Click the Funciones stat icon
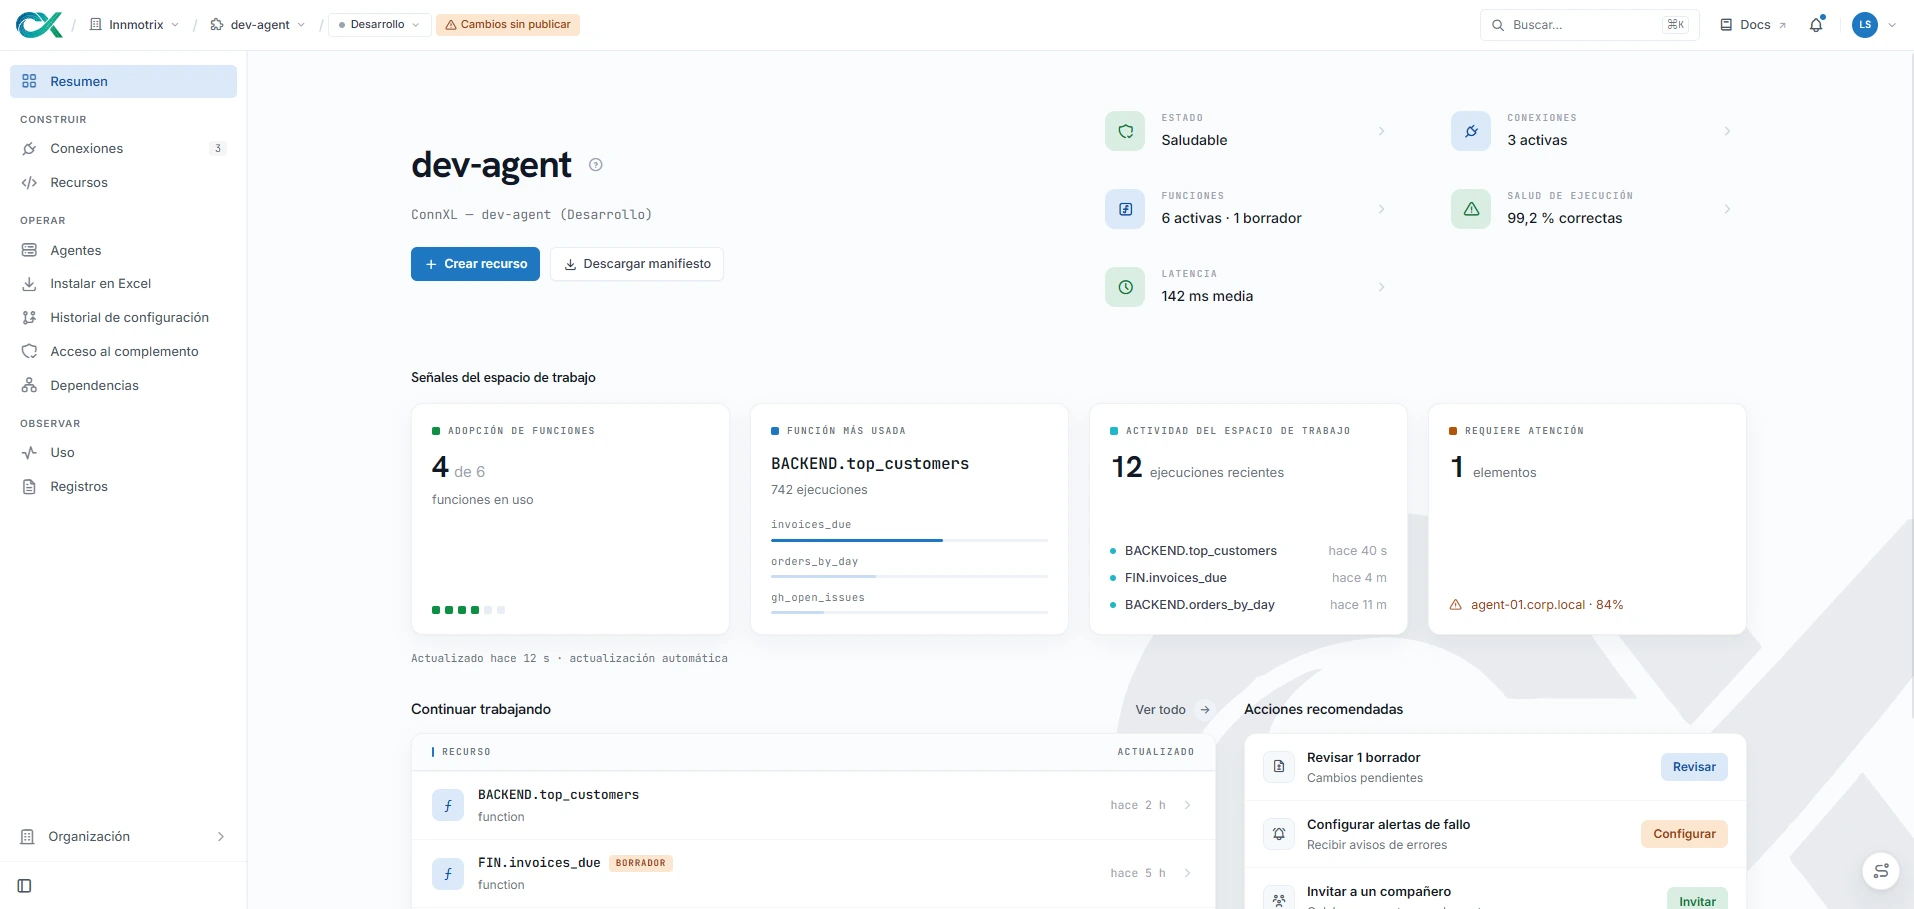1914x909 pixels. [x=1125, y=209]
